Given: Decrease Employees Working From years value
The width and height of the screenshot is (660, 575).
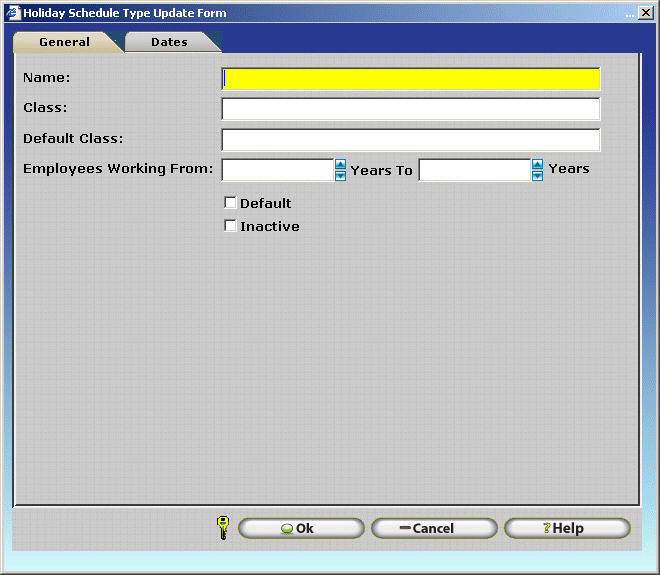Looking at the screenshot, I should (340, 176).
